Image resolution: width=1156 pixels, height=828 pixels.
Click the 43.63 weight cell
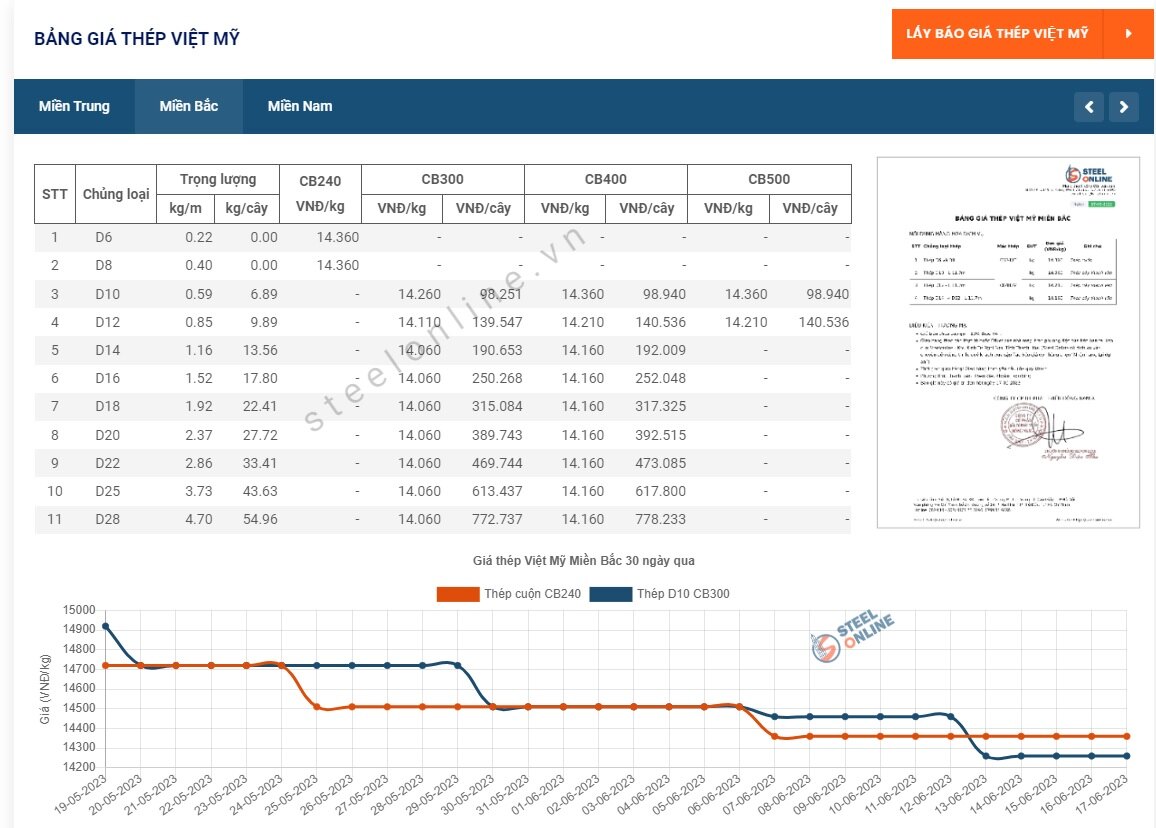[x=260, y=491]
